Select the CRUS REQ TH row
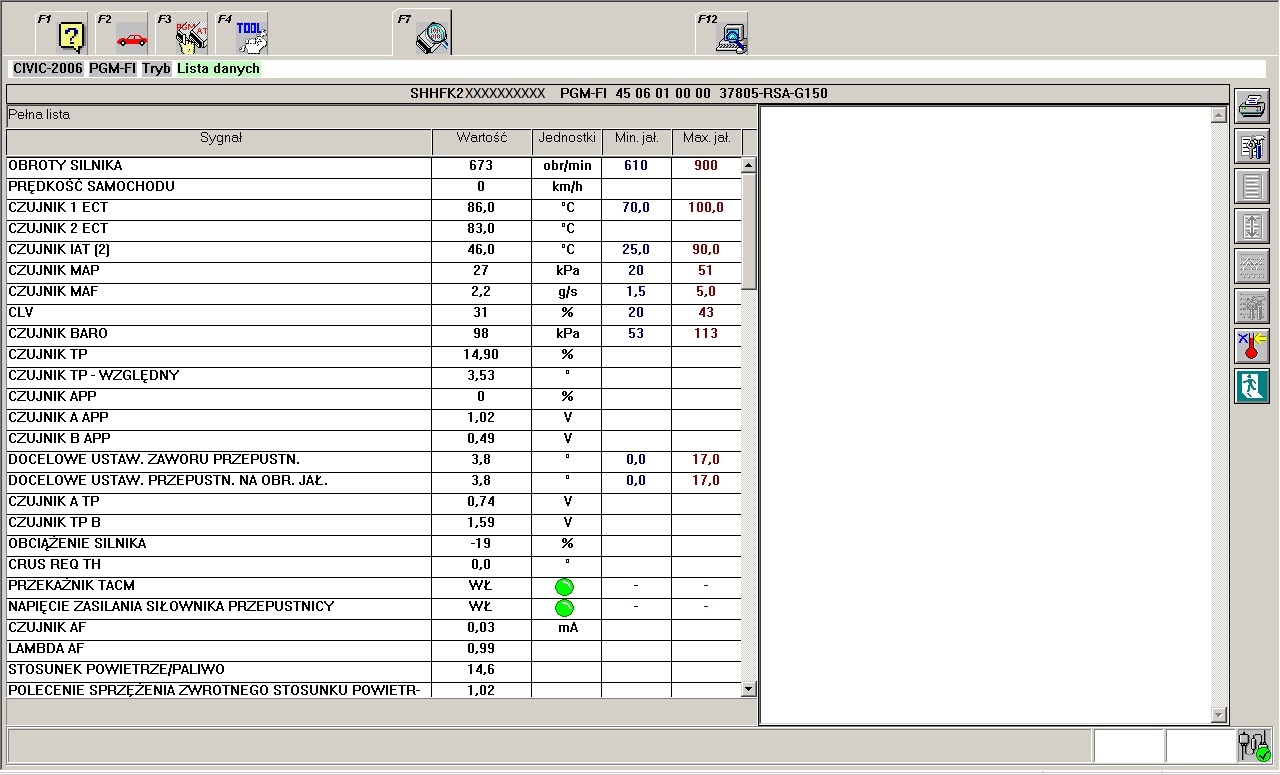Screen dimensions: 1280x775 [374, 565]
